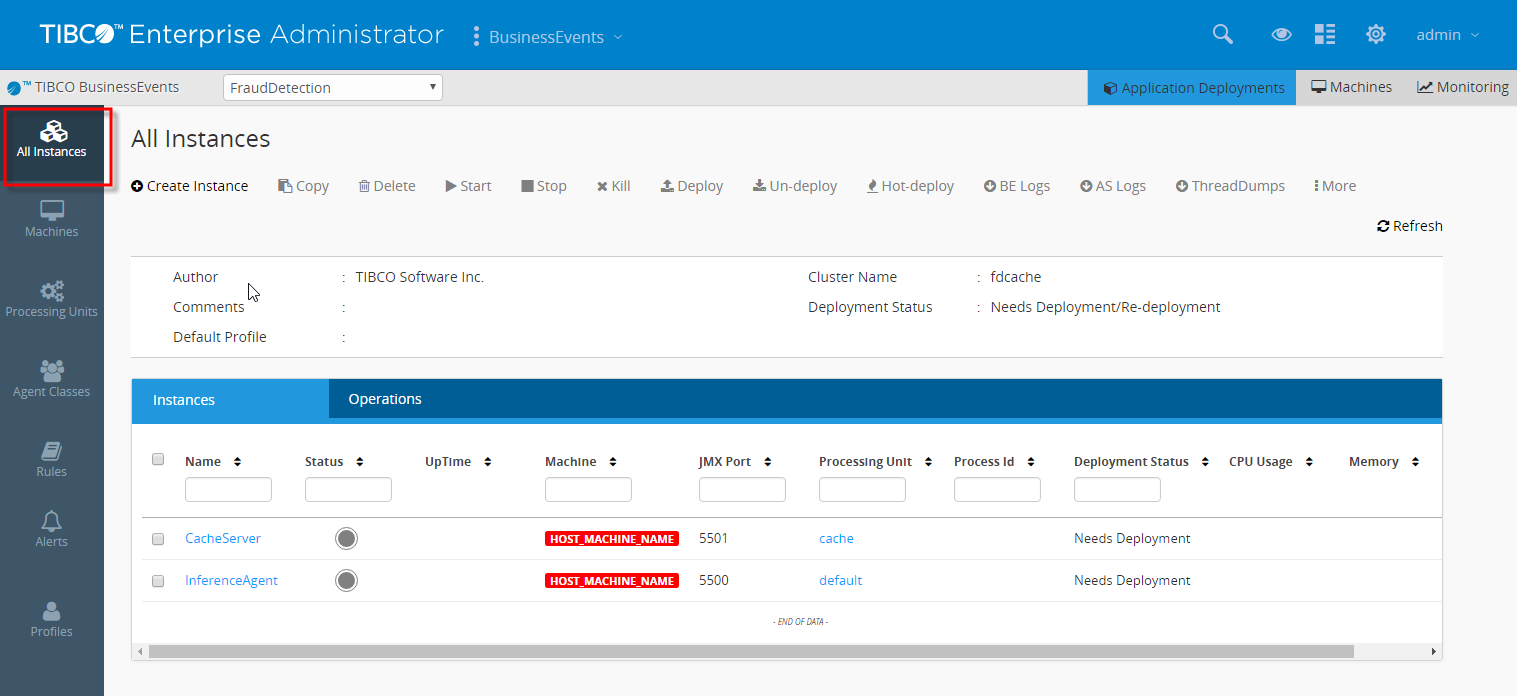Click the Machine filter input field

[x=588, y=489]
